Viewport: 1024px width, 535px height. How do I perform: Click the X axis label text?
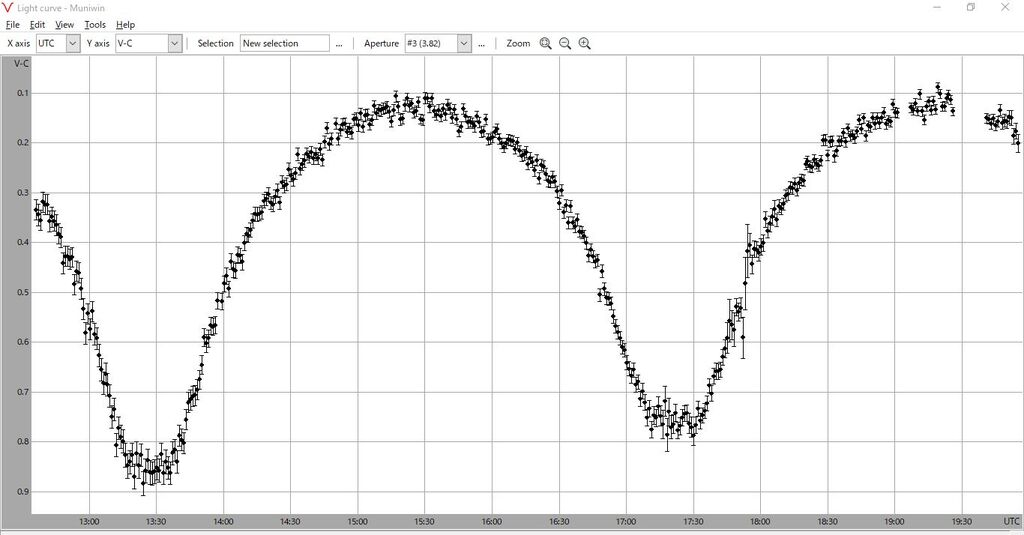coord(18,43)
